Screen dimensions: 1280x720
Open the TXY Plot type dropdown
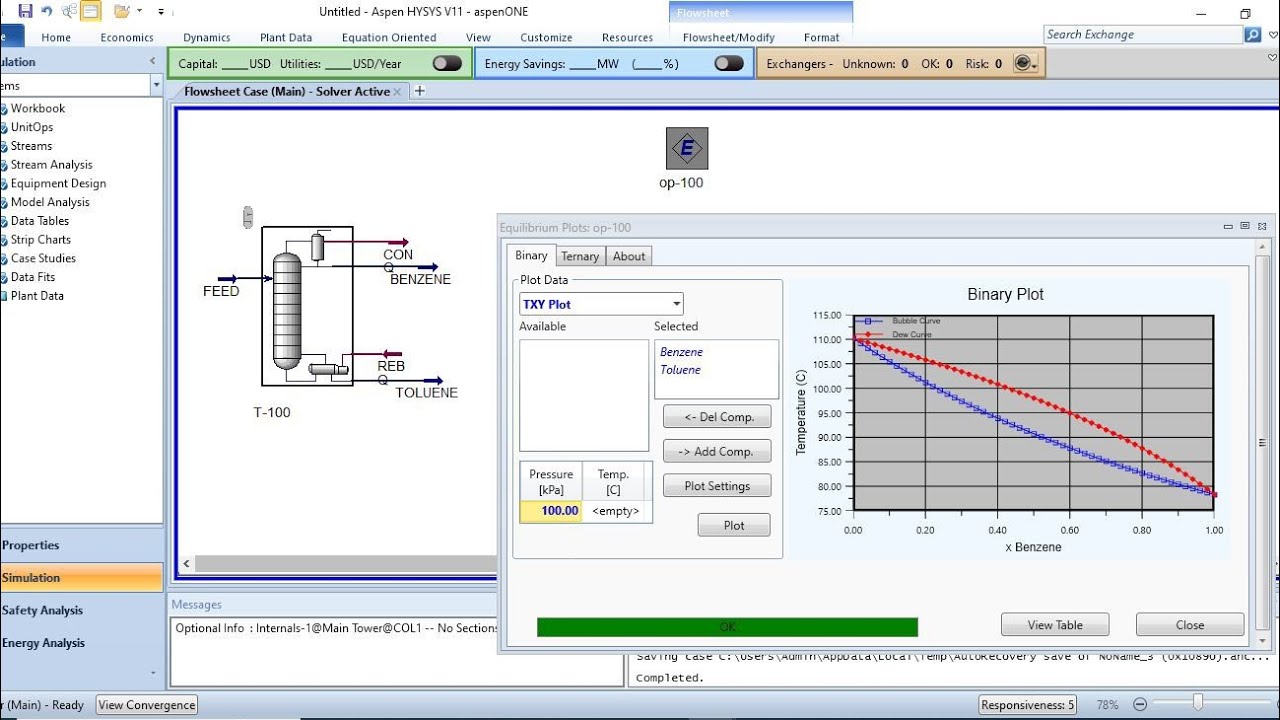tap(676, 304)
